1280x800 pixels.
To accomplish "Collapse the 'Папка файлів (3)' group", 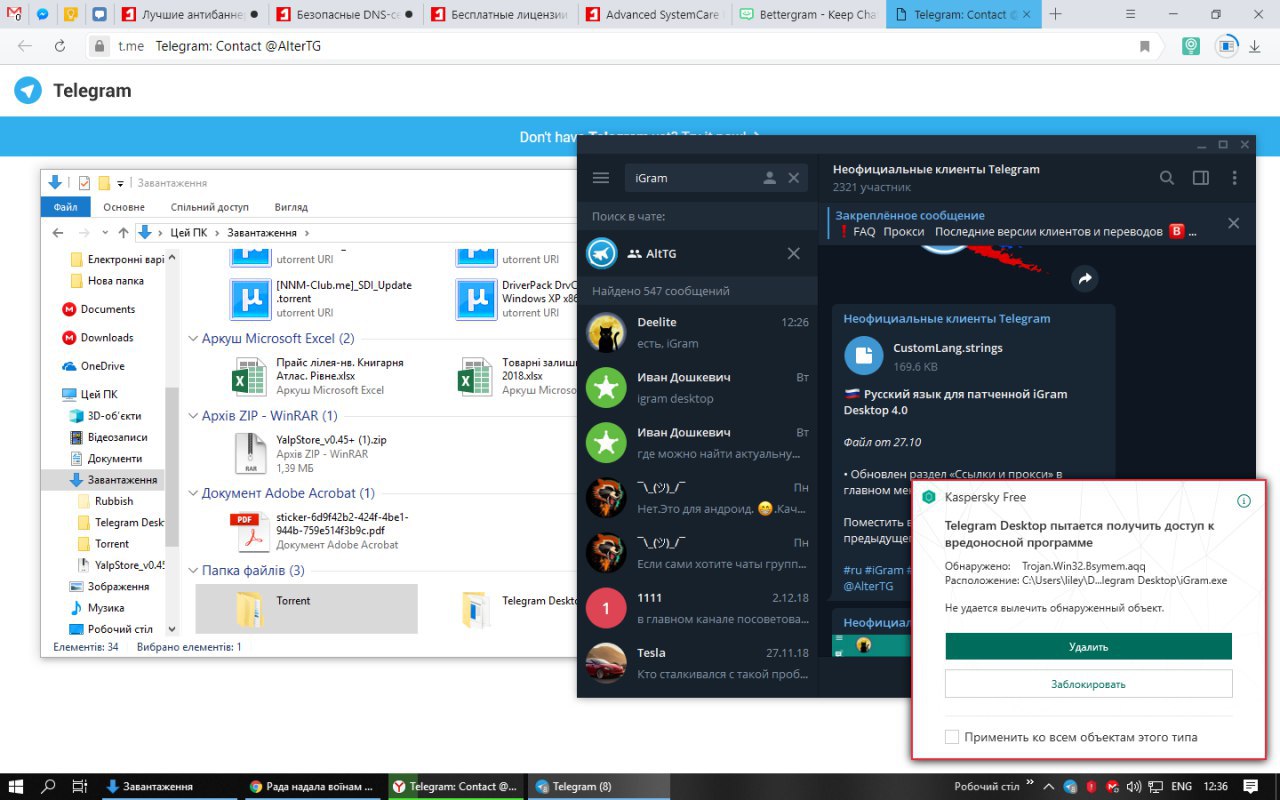I will click(x=193, y=570).
